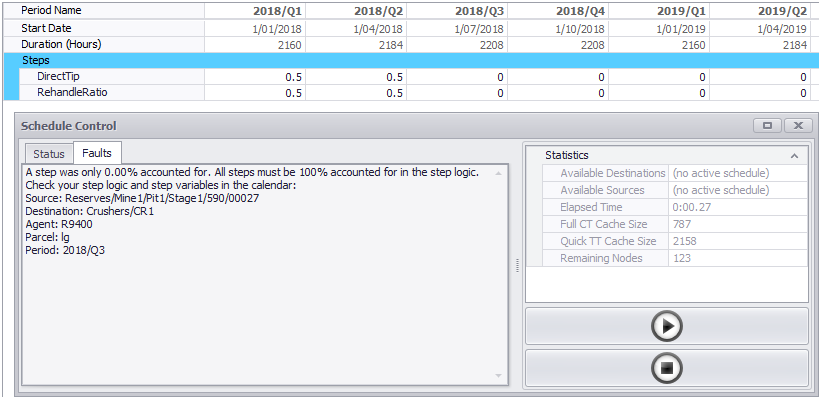The height and width of the screenshot is (397, 819).
Task: Click the Elapsed Time statistic row
Action: [x=675, y=207]
